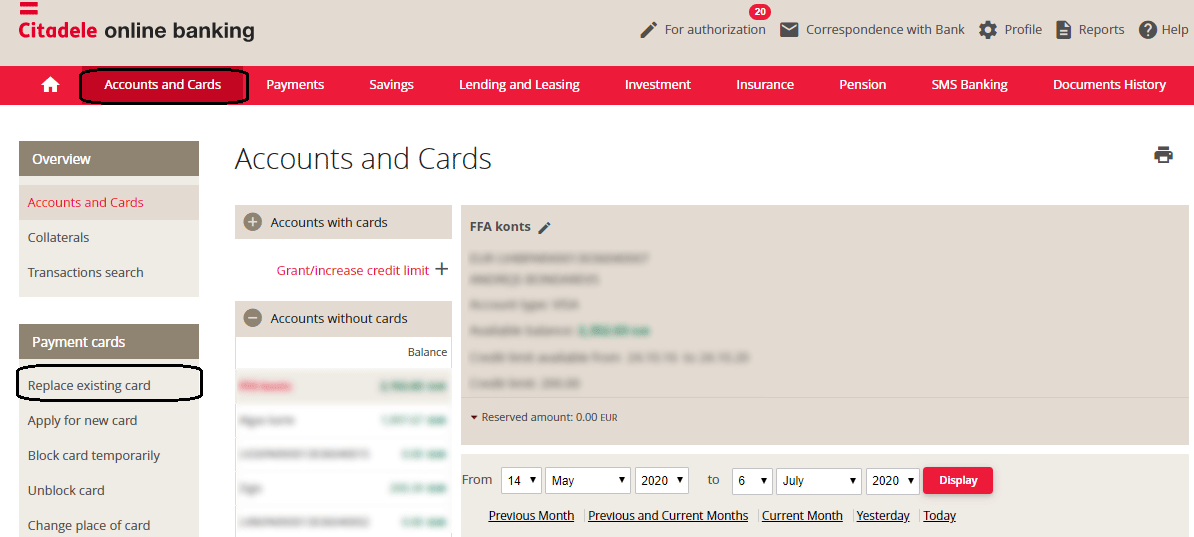Screen dimensions: 1194x537
Task: Click the printer icon to print page
Action: click(x=1163, y=155)
